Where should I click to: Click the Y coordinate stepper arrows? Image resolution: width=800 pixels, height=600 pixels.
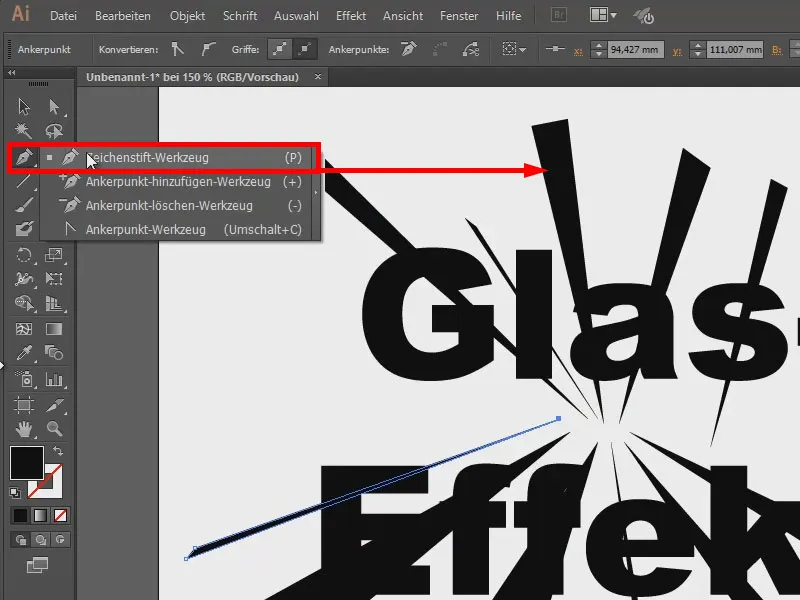pos(697,49)
